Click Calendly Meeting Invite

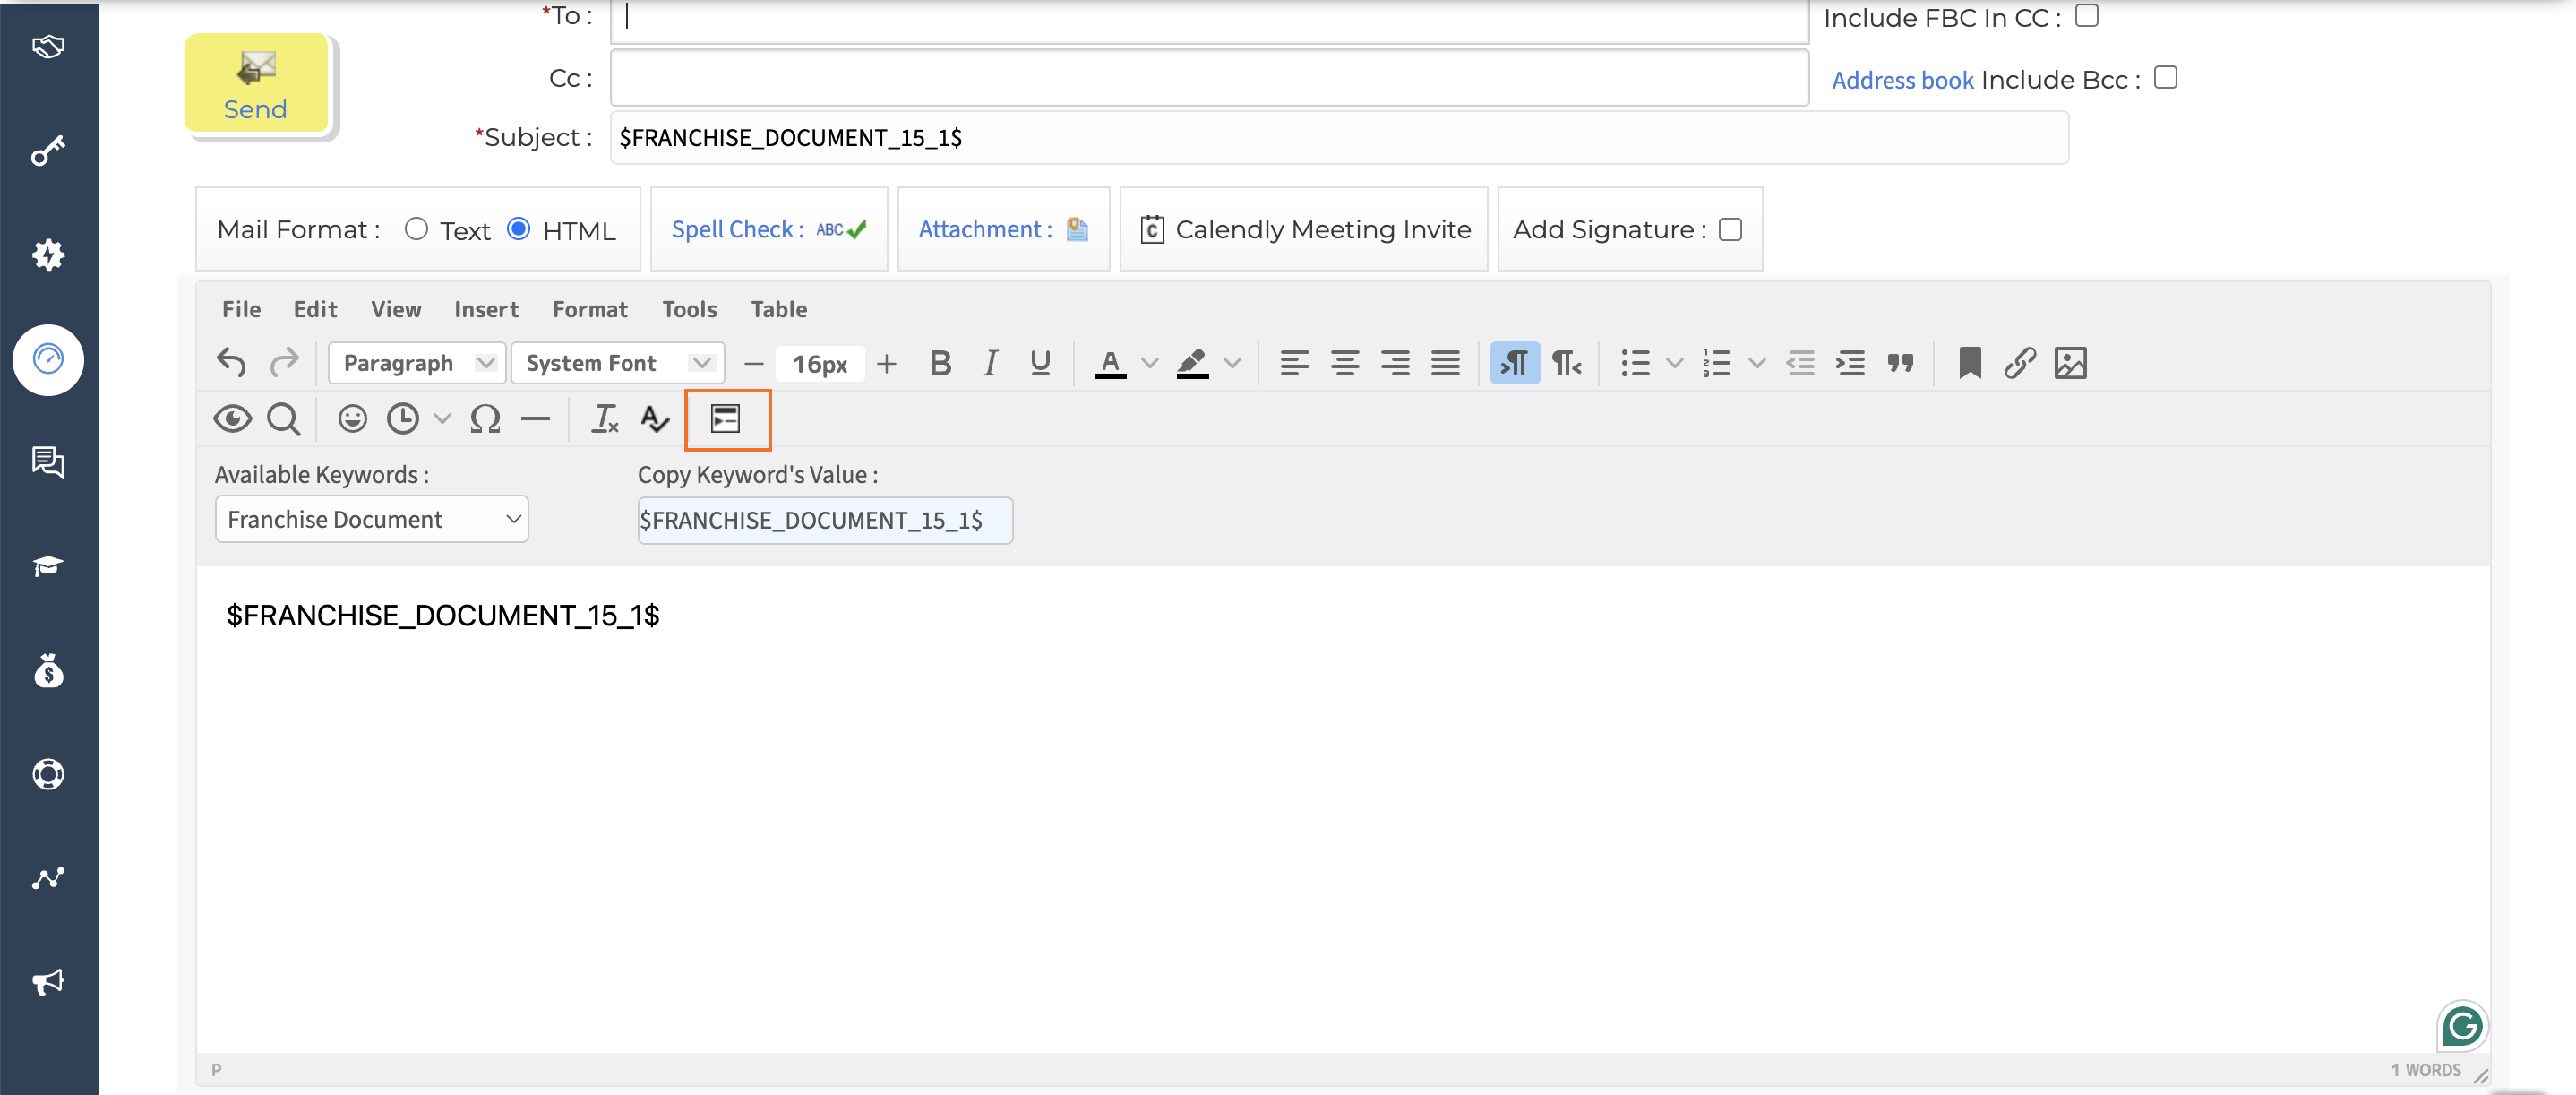pyautogui.click(x=1305, y=229)
